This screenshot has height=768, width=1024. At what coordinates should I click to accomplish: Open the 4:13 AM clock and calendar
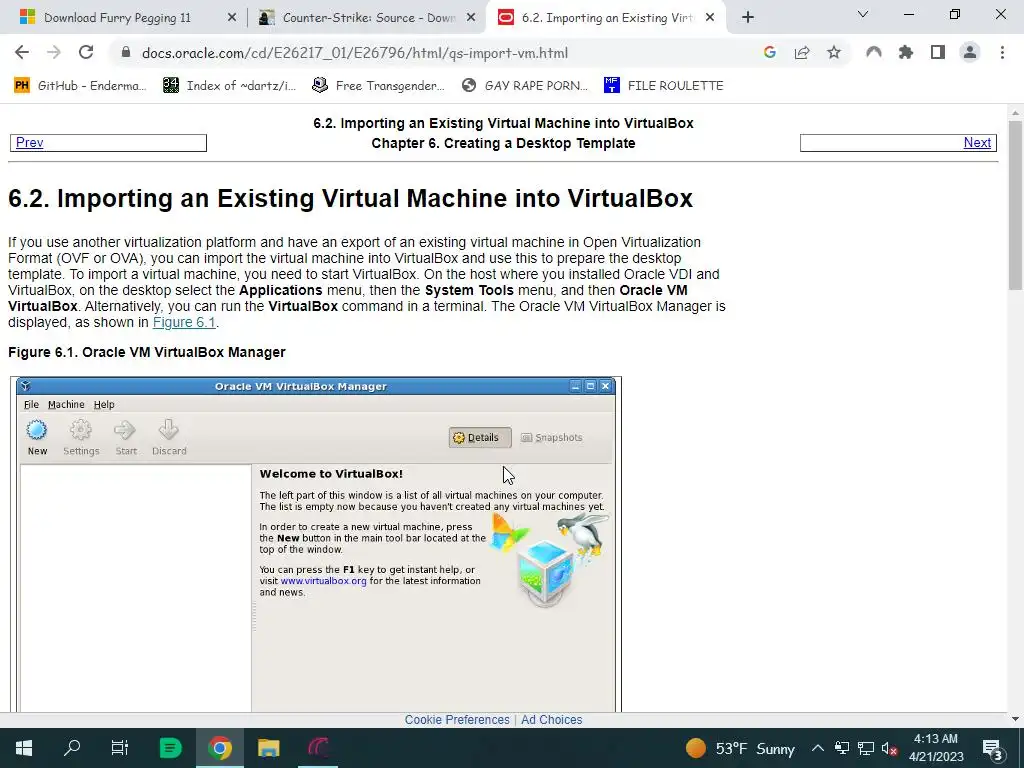tap(936, 748)
